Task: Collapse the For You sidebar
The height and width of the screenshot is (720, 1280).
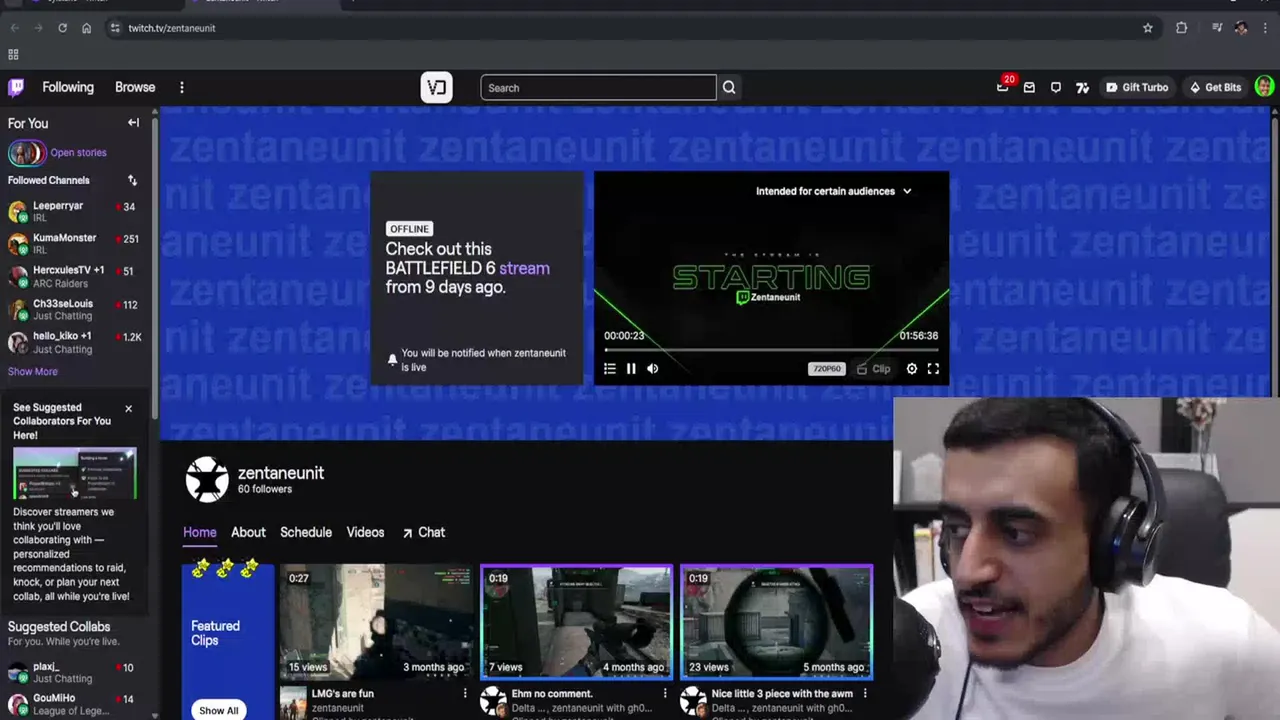Action: [x=133, y=123]
